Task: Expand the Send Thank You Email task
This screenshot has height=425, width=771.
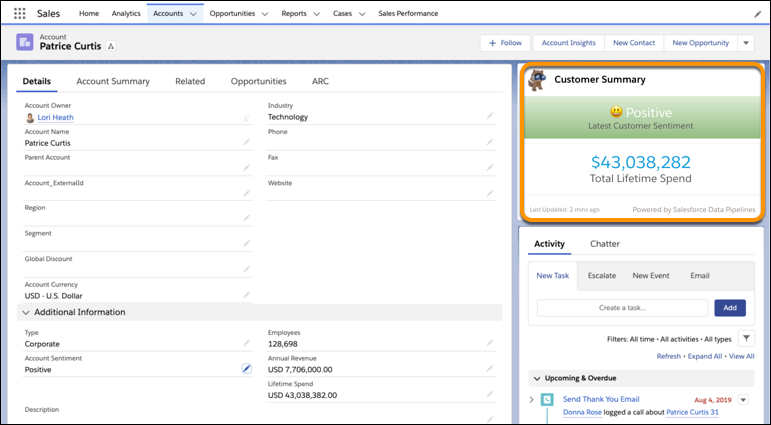Action: 532,399
